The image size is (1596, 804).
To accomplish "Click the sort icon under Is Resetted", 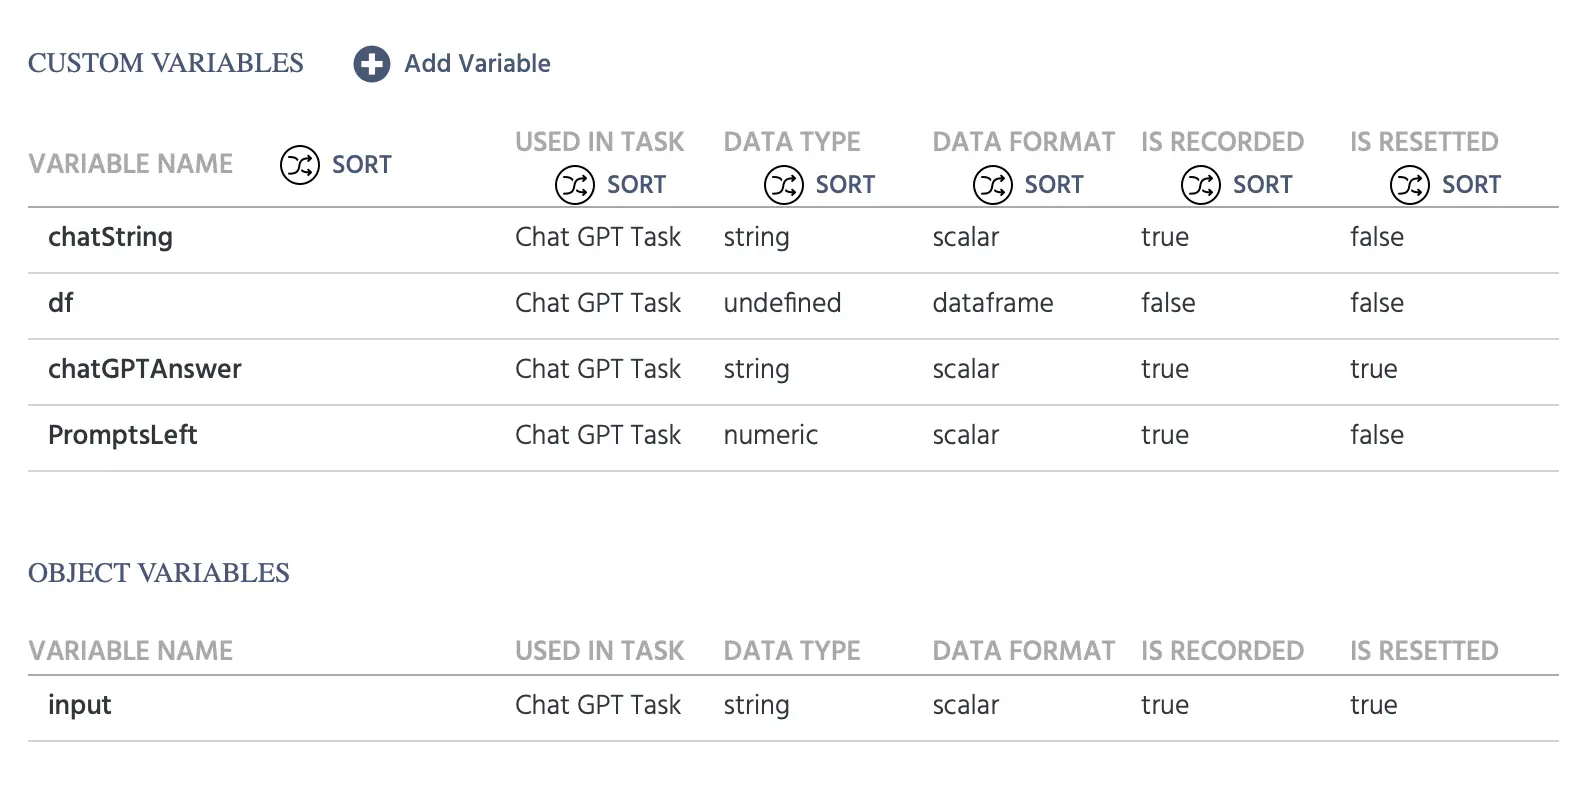I will coord(1410,185).
